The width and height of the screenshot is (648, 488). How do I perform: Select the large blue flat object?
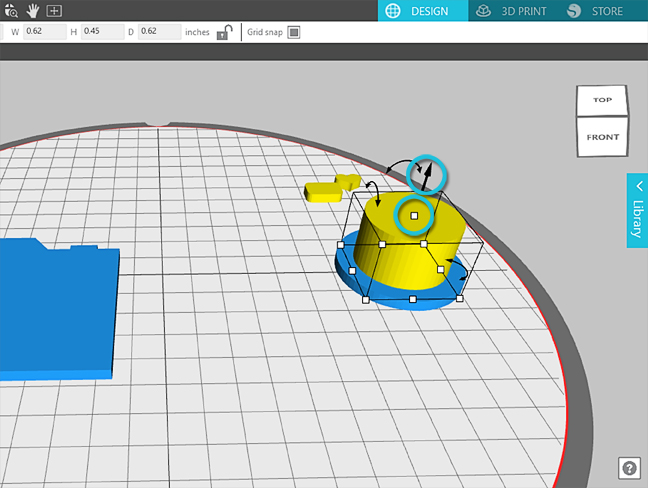click(58, 309)
